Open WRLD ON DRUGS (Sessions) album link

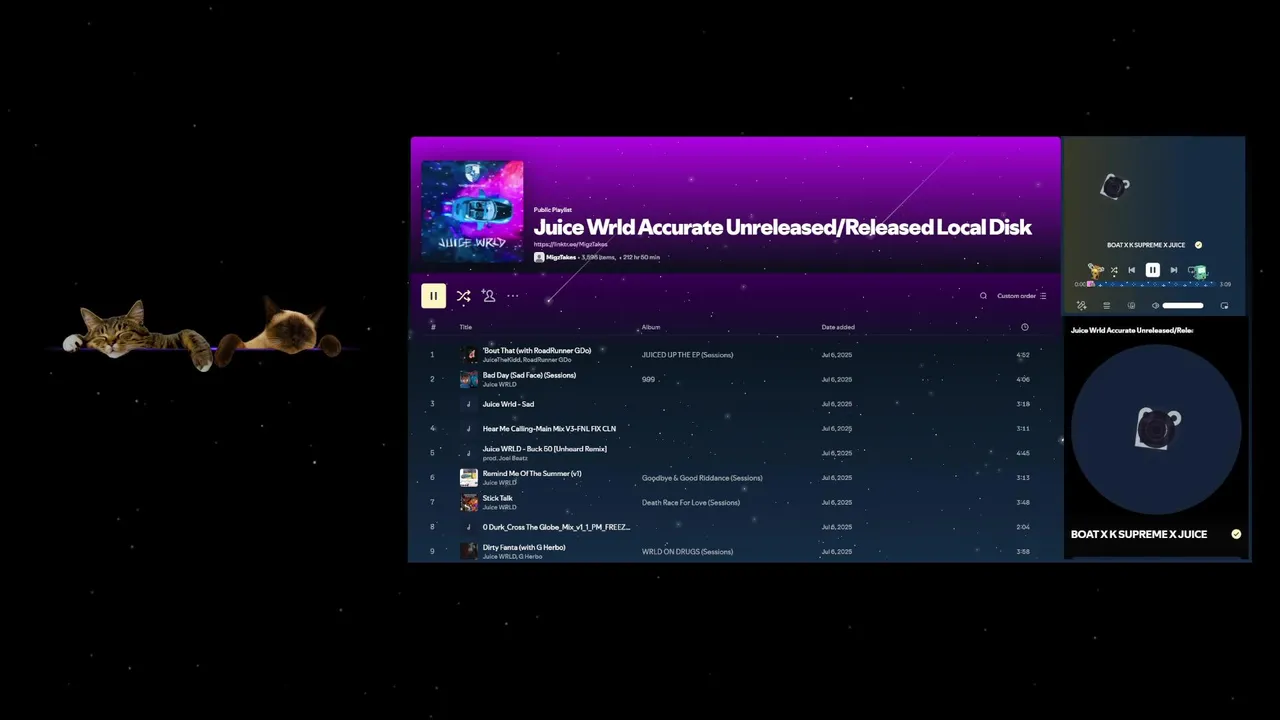[687, 551]
